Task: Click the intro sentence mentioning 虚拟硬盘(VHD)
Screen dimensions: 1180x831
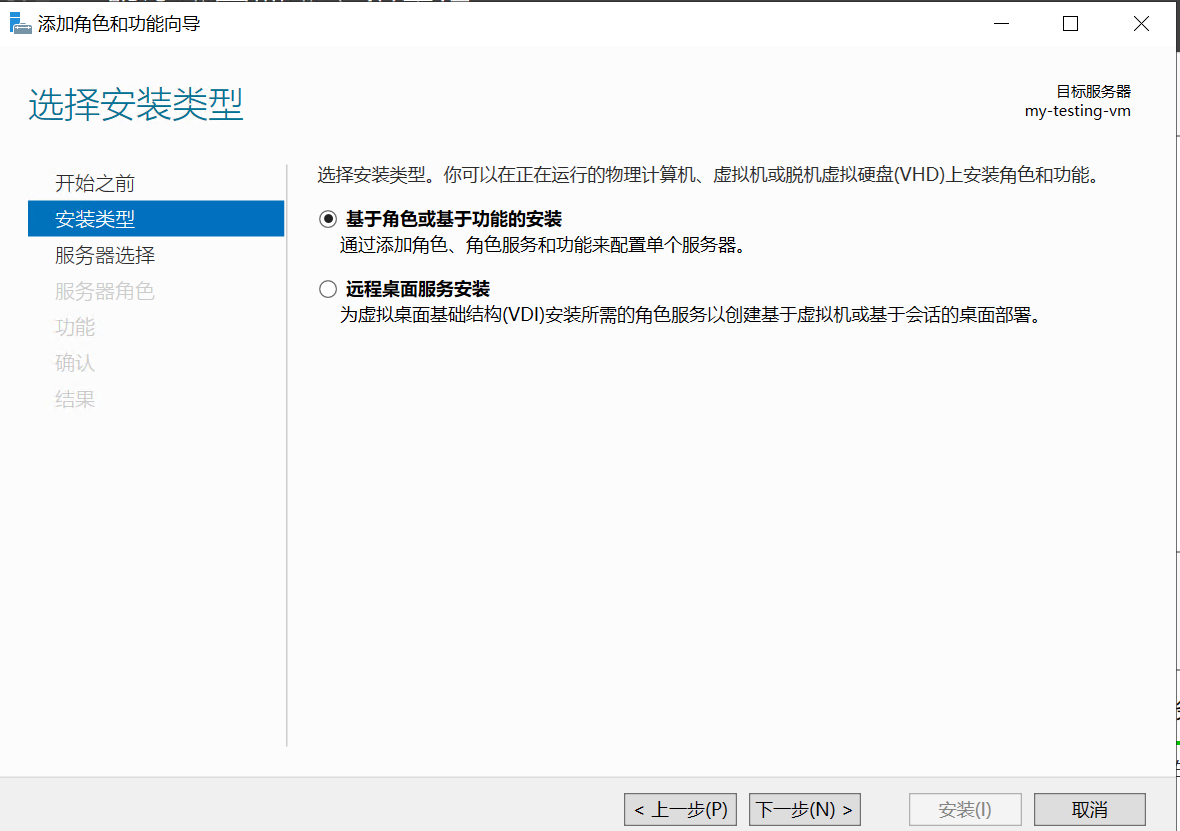Action: tap(710, 175)
